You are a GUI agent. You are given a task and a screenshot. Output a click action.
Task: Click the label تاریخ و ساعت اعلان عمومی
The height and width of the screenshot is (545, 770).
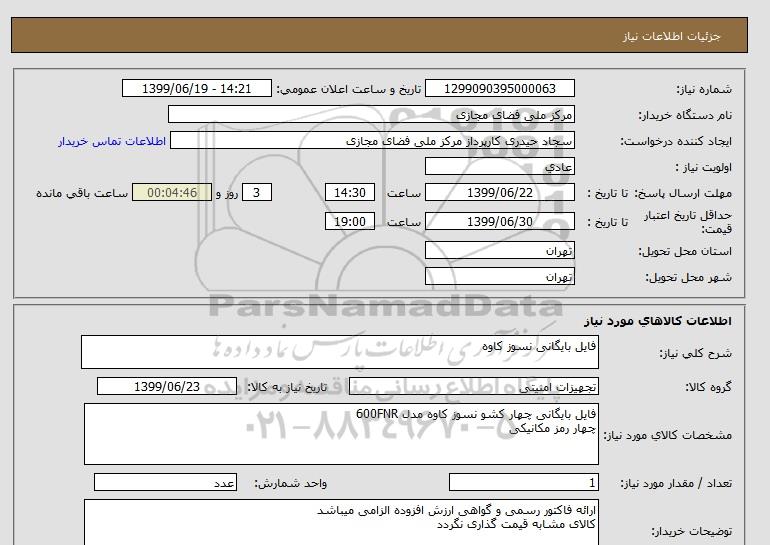349,89
